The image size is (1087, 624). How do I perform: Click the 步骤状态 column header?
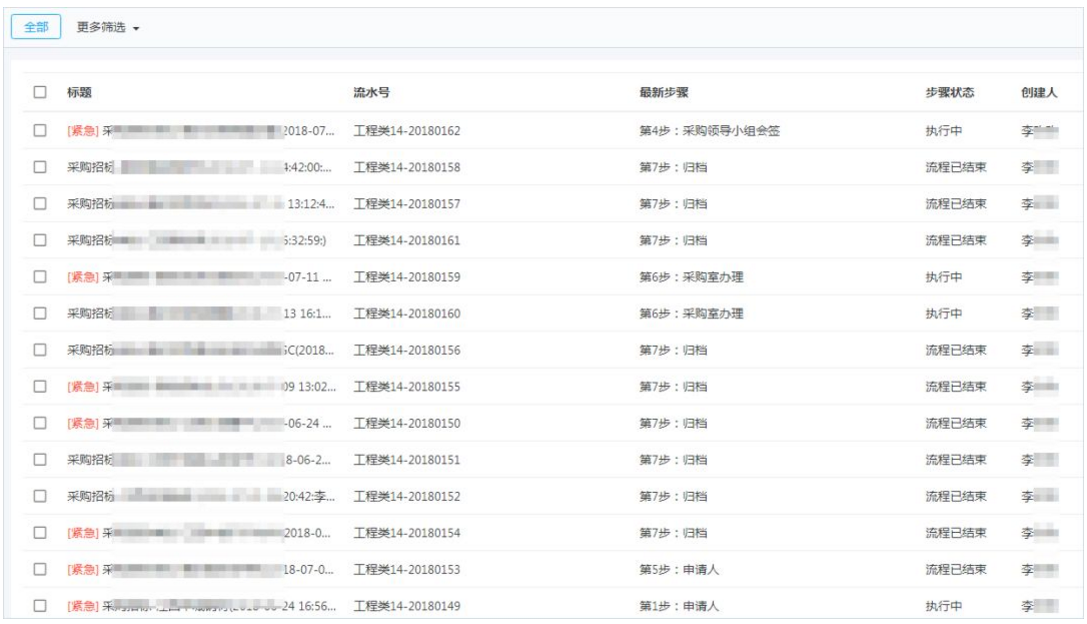pyautogui.click(x=949, y=93)
